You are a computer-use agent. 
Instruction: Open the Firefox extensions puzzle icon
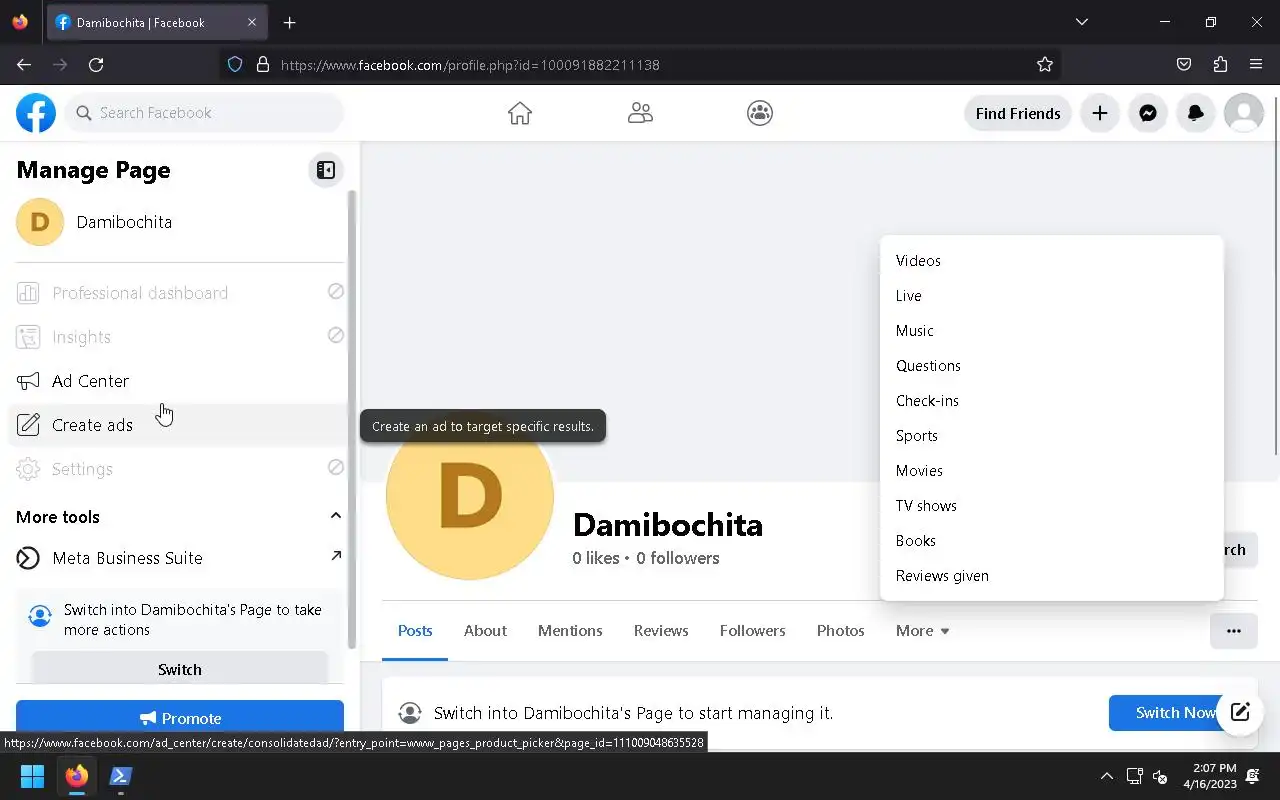[1220, 65]
